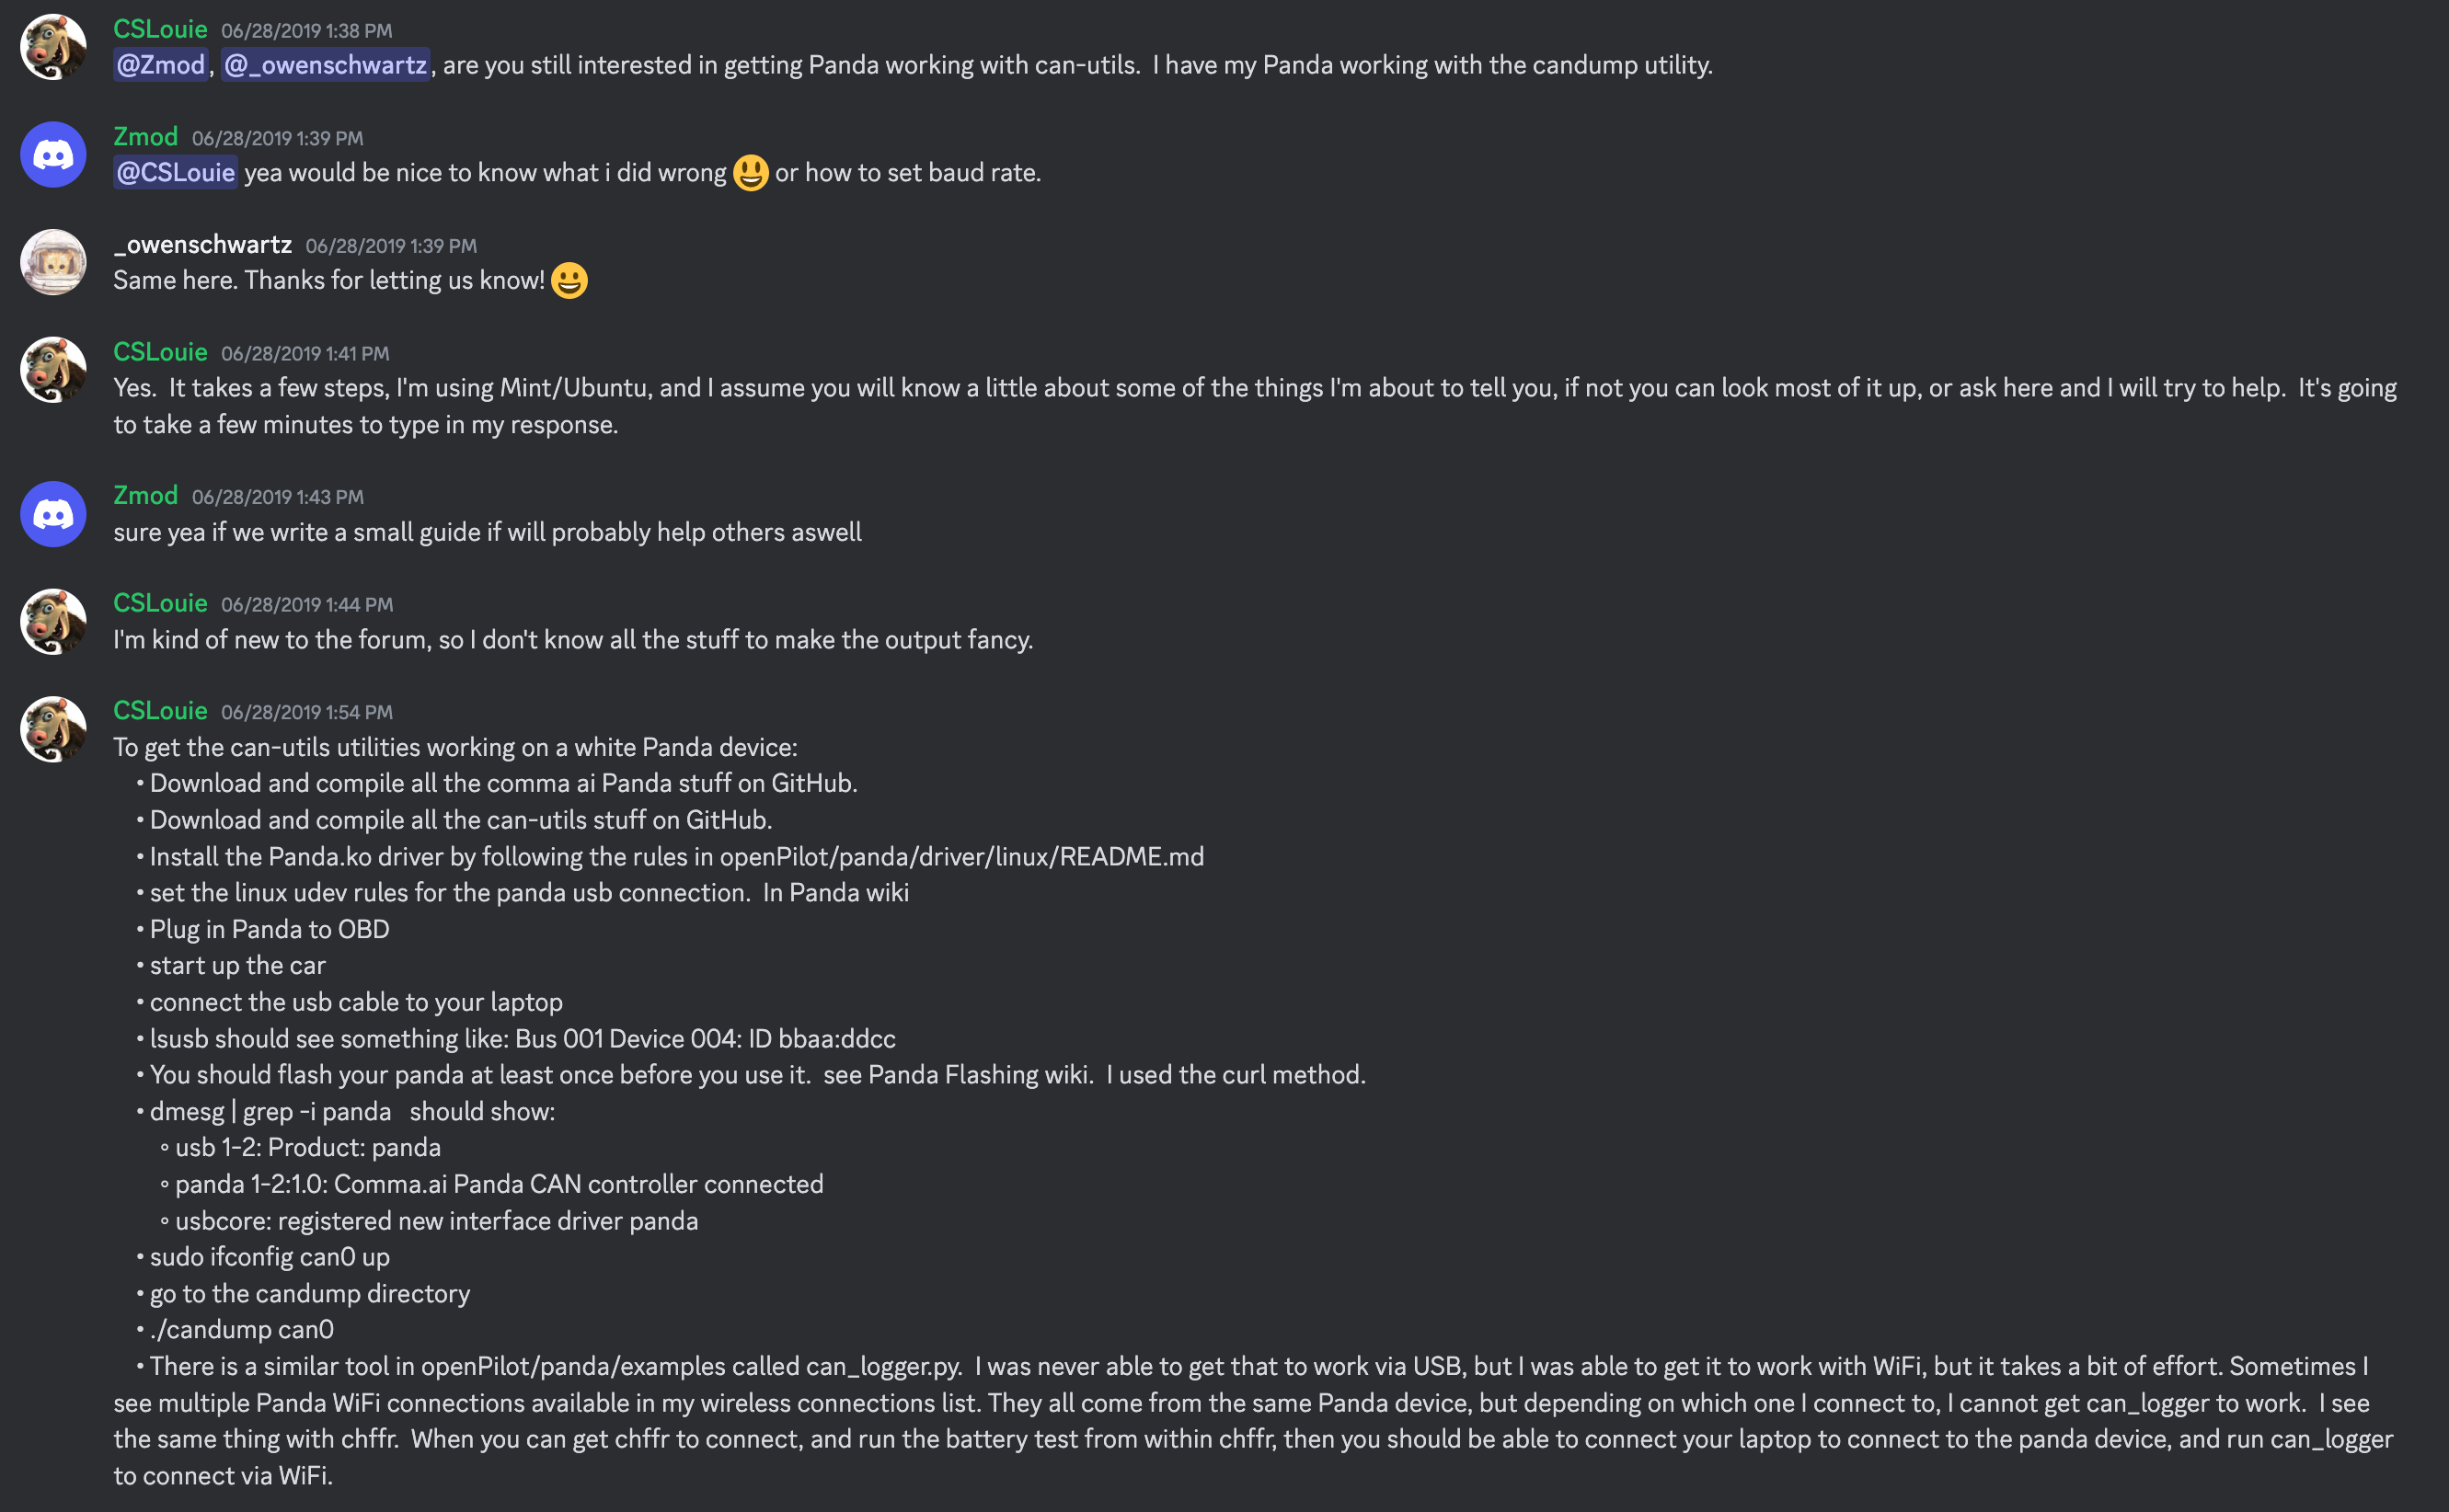The height and width of the screenshot is (1512, 2449).
Task: Click the Zmod username at 1:43 PM
Action: tap(145, 496)
